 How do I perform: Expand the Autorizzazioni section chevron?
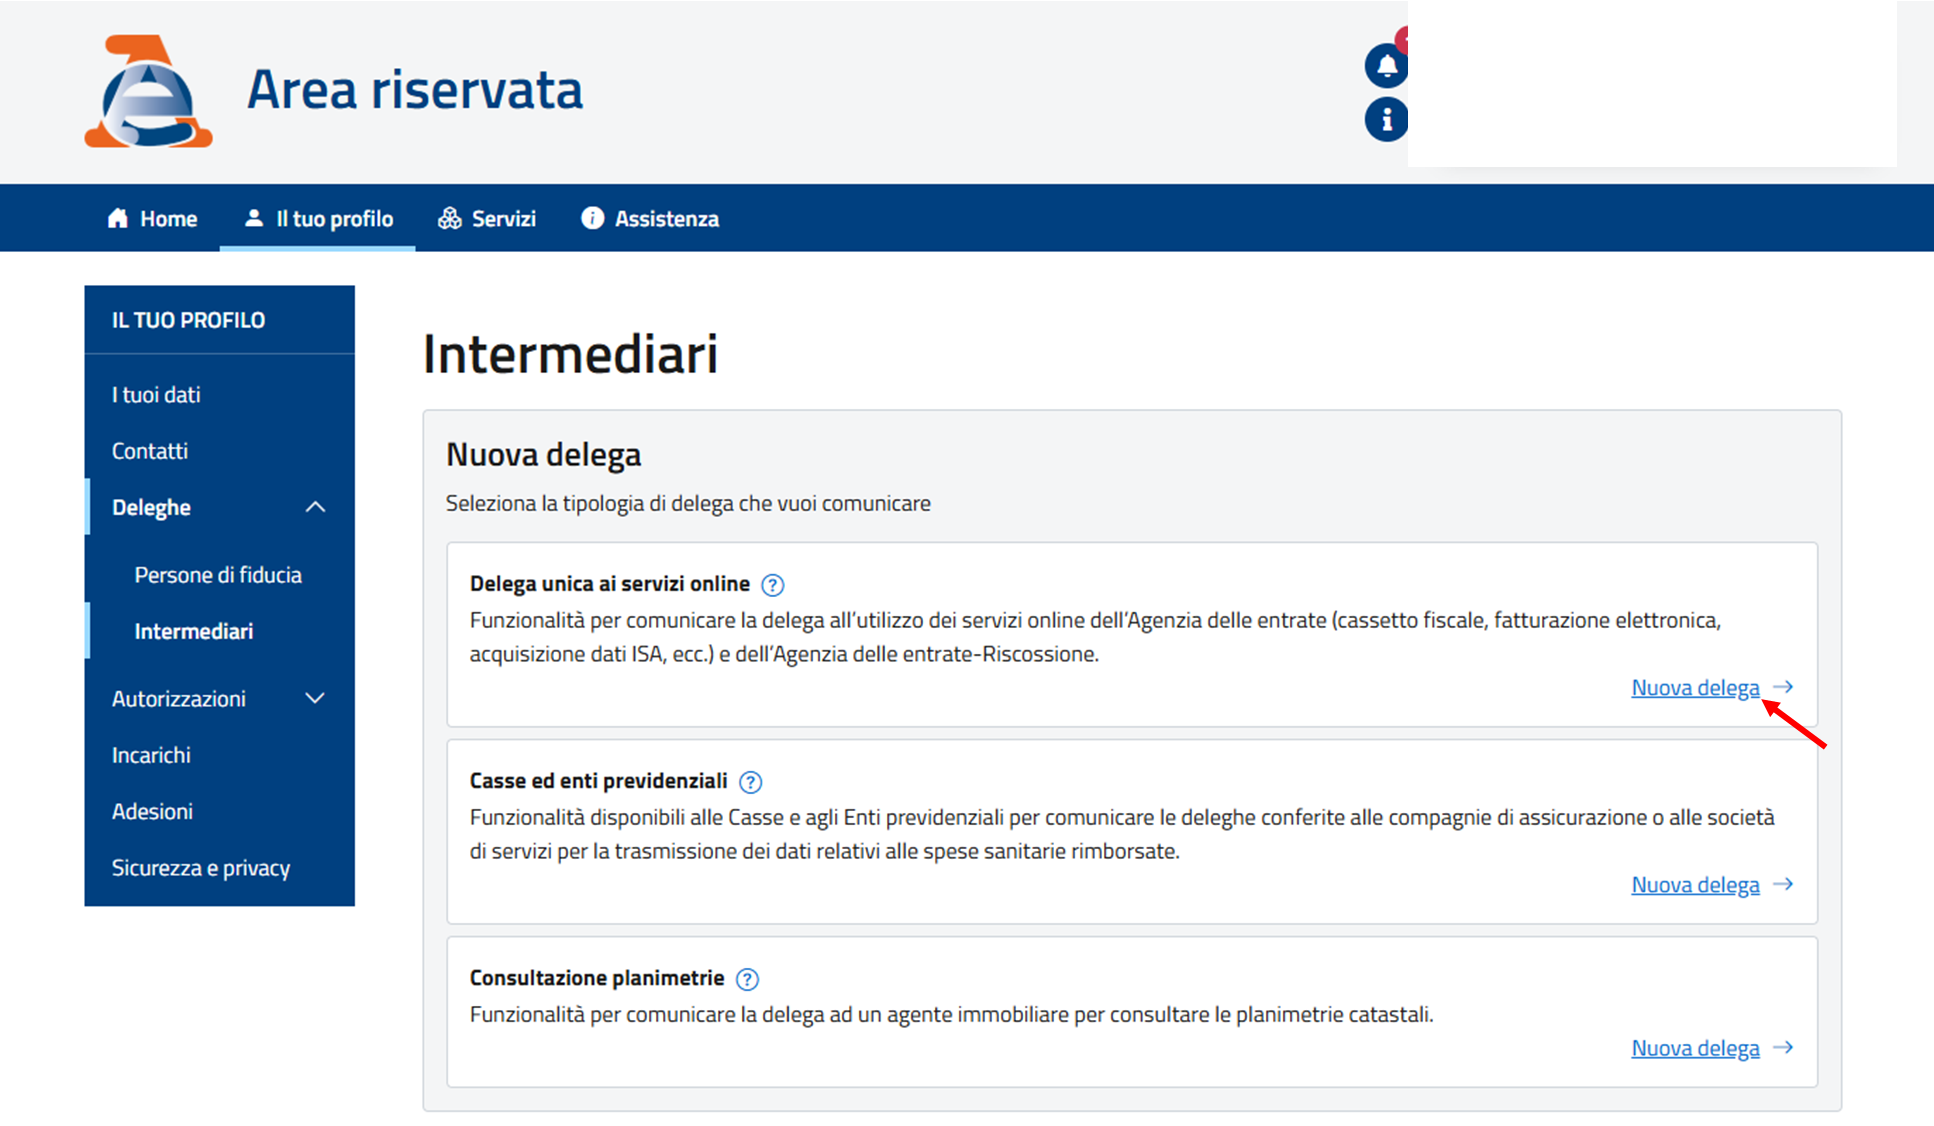click(315, 698)
